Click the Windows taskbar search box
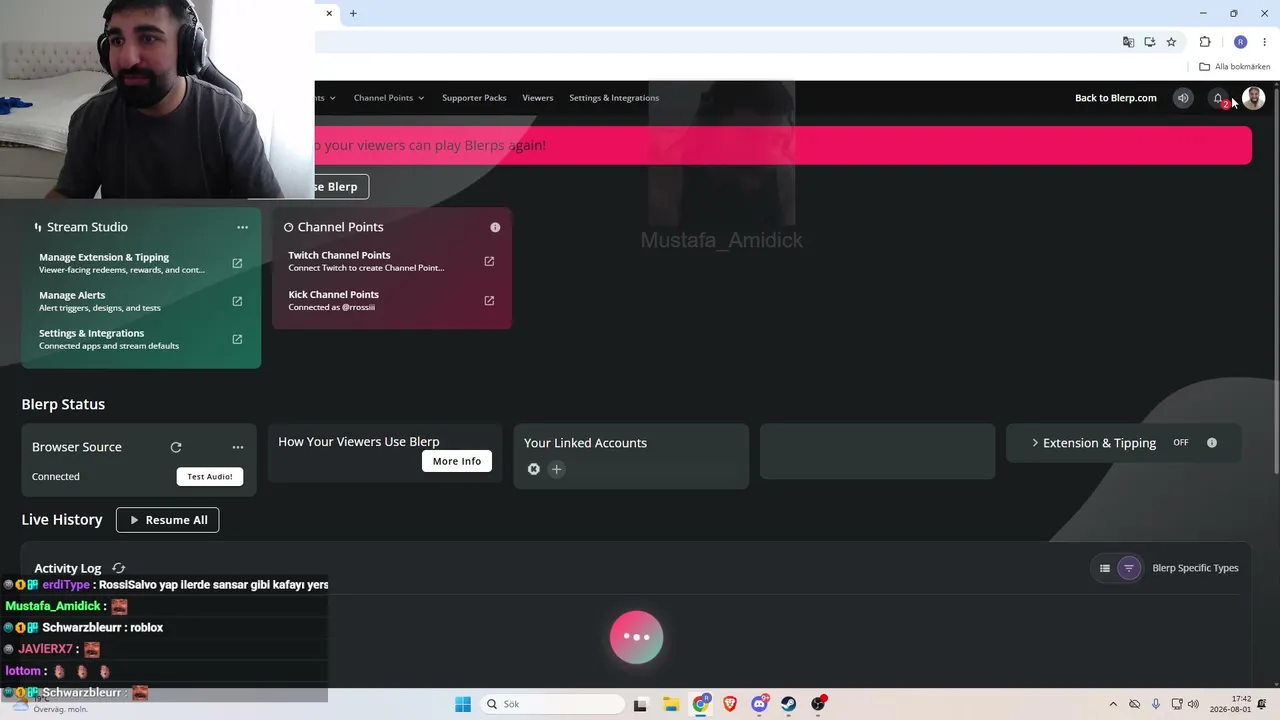 (x=553, y=704)
